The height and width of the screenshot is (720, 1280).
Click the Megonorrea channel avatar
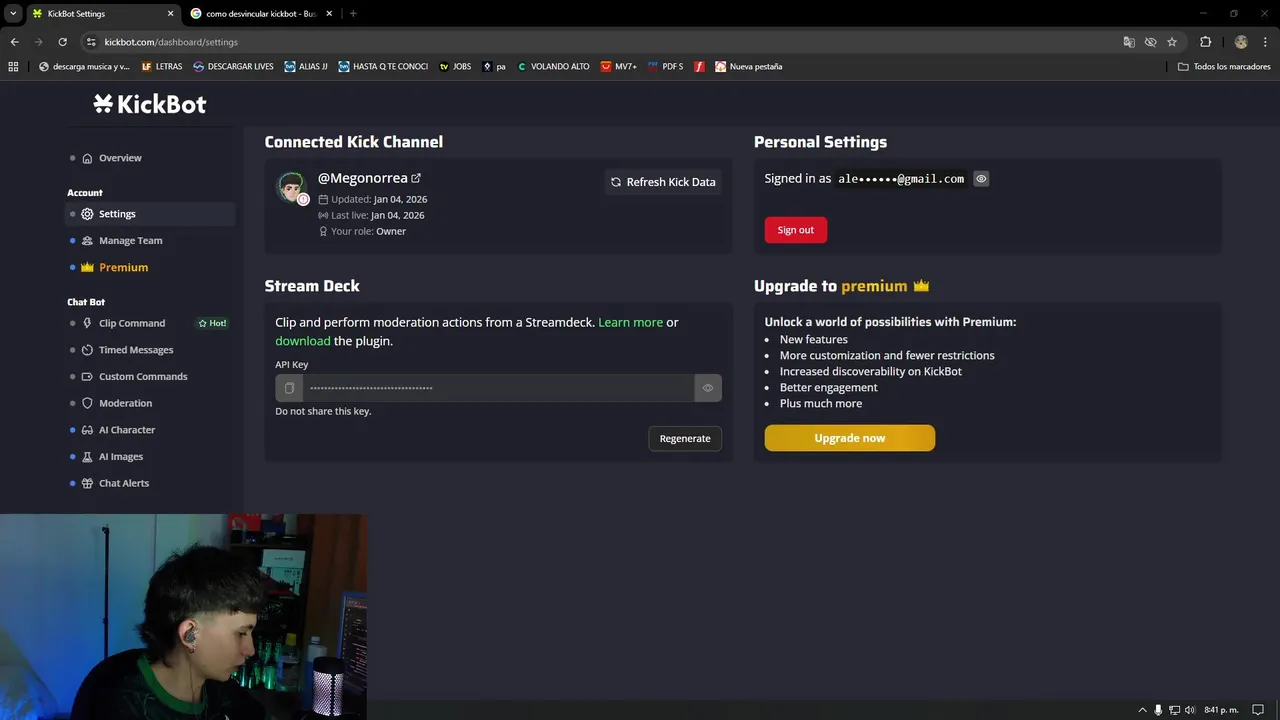click(x=291, y=187)
